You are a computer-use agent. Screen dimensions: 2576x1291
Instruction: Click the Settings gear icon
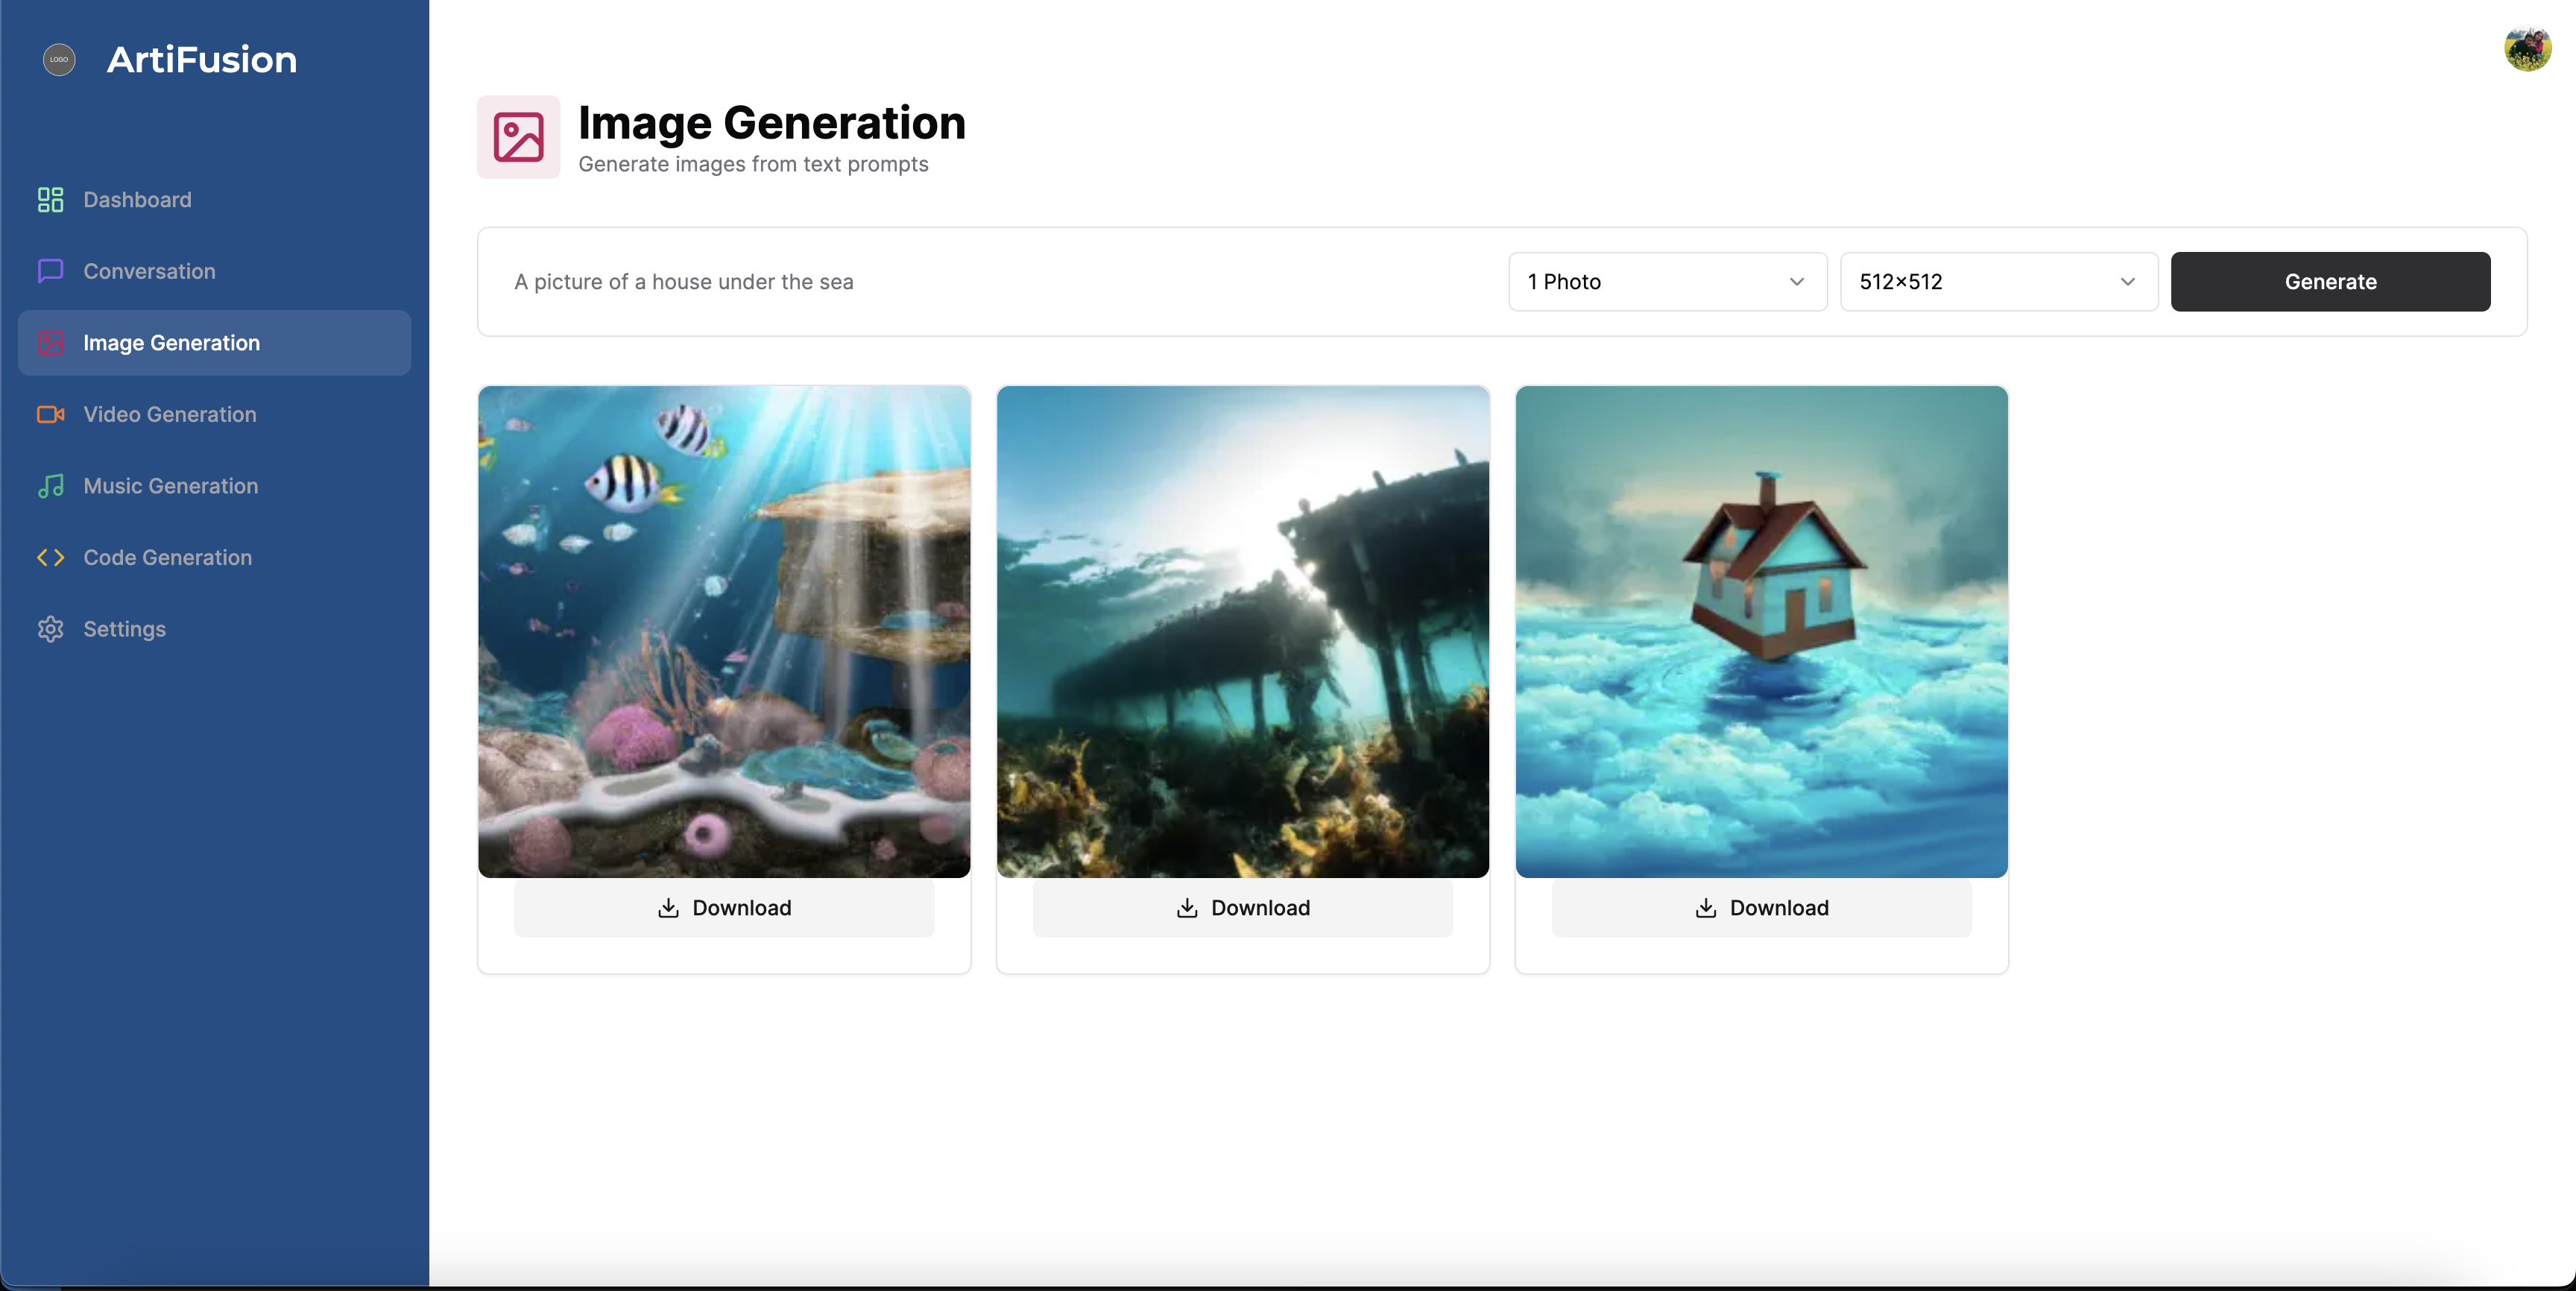coord(50,629)
